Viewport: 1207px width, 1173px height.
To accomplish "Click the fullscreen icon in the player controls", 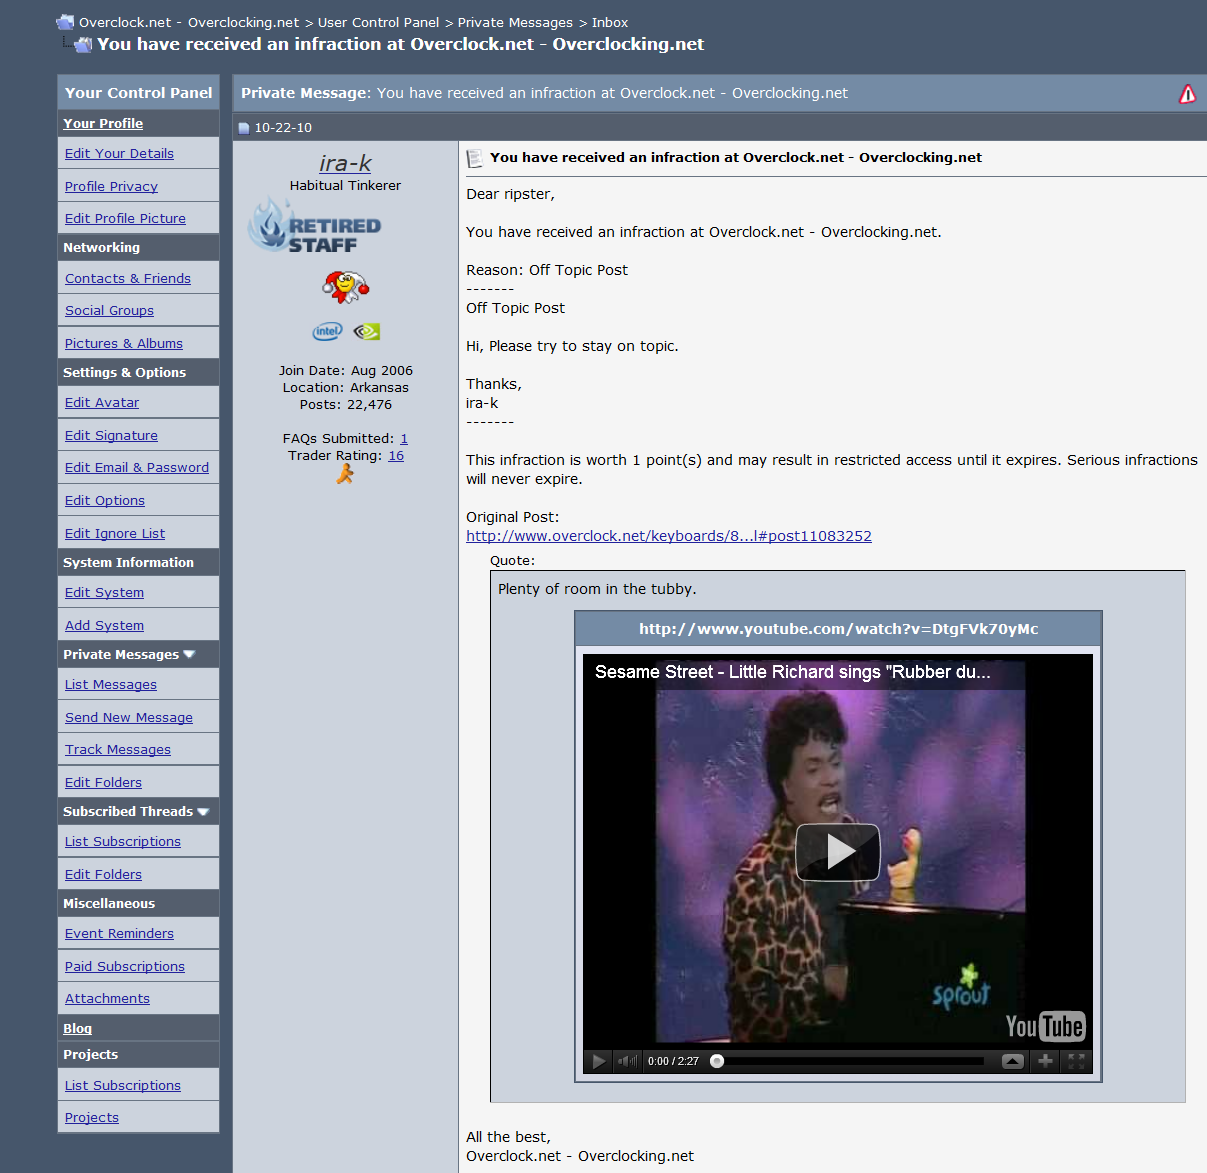I will coord(1077,1061).
